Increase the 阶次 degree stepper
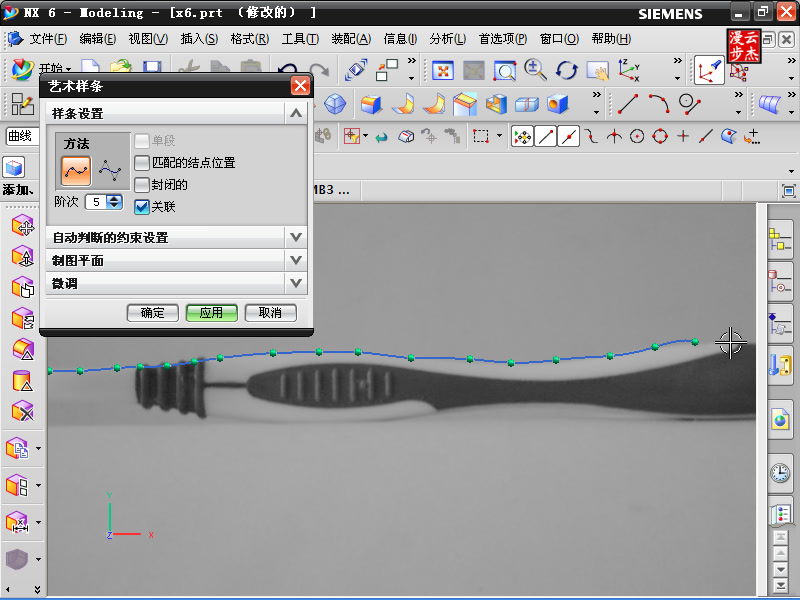Viewport: 800px width, 600px height. coord(115,198)
